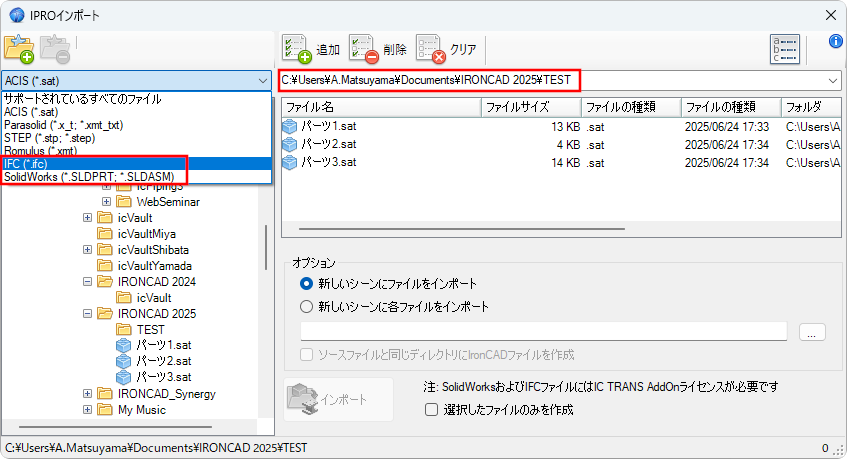Click the パーツ2.sat cube icon in file list
Screen dimensions: 847x459
pyautogui.click(x=290, y=144)
